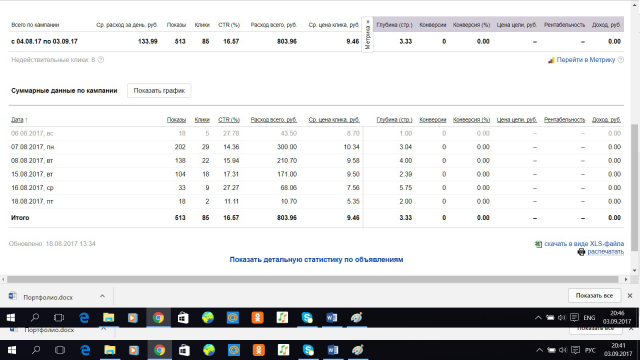The height and width of the screenshot is (360, 640).
Task: Select the 08.08.2017, вт date row
Action: click(316, 160)
